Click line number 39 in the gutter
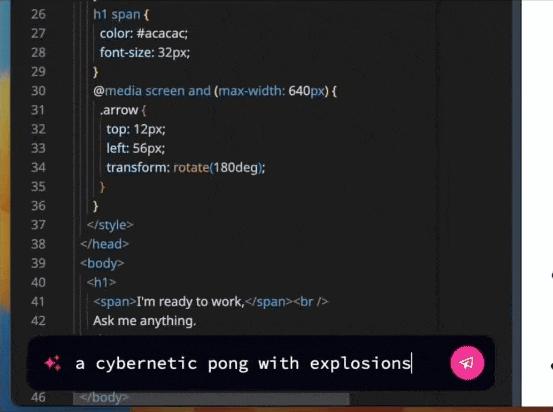The width and height of the screenshot is (553, 412). [38, 263]
